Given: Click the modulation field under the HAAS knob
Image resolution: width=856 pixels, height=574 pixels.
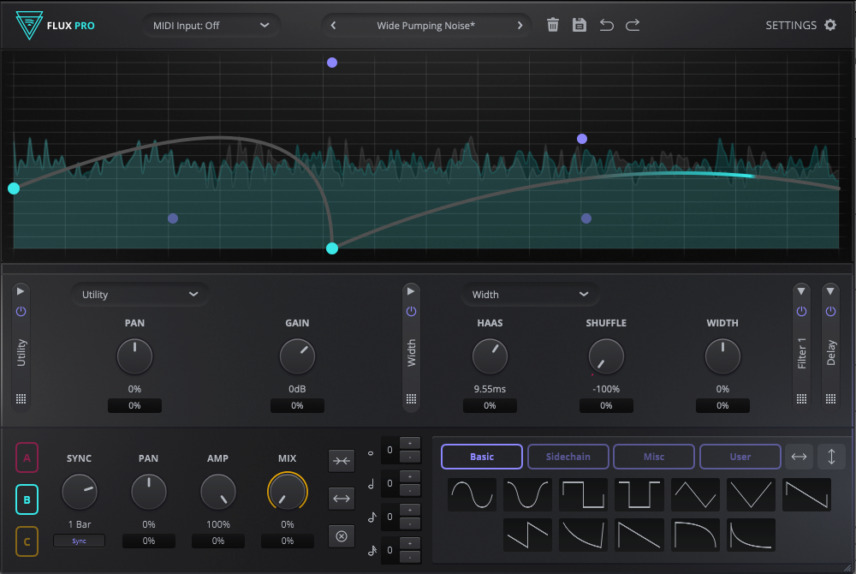Looking at the screenshot, I should tap(490, 405).
